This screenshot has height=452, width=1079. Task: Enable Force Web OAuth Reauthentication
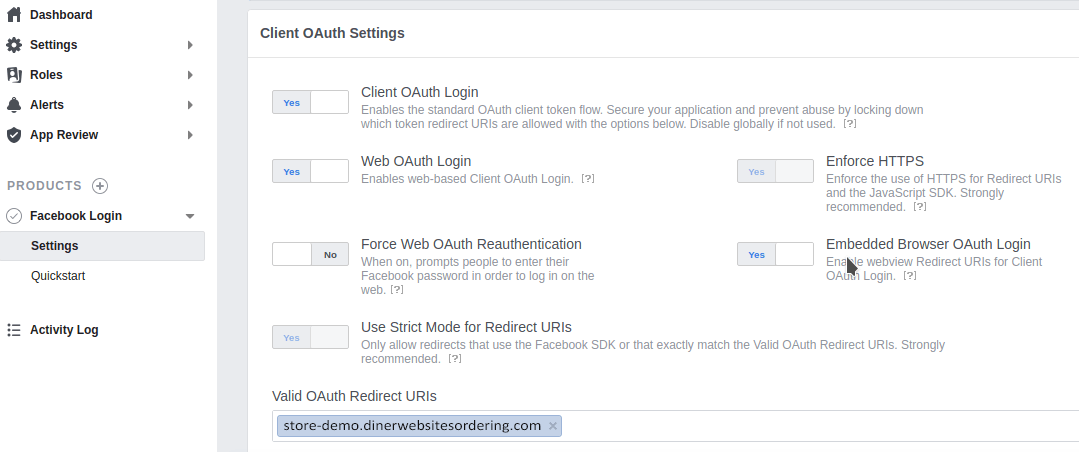(310, 254)
